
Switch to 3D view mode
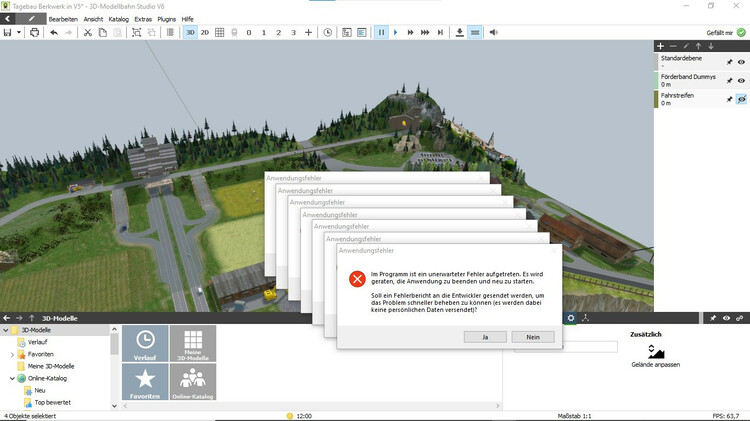click(190, 33)
